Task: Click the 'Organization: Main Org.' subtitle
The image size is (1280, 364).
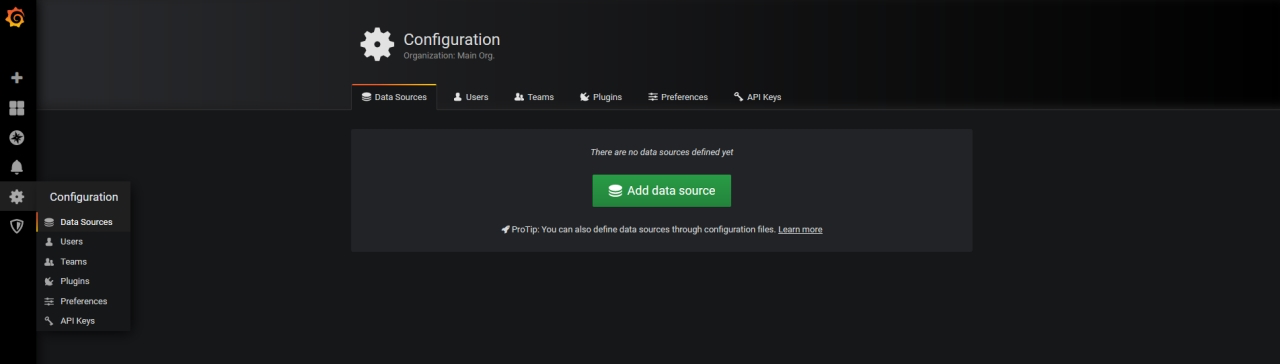Action: [x=449, y=56]
